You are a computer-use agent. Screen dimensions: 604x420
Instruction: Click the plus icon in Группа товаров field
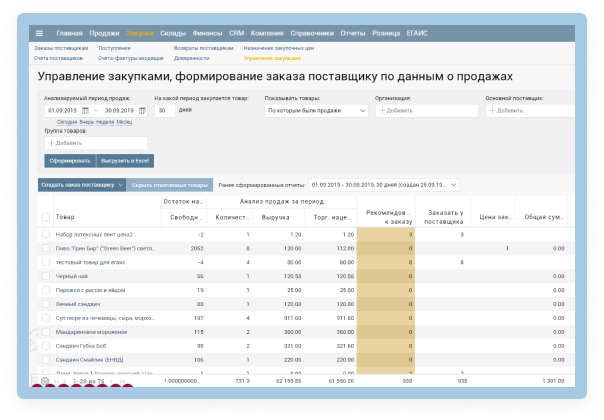click(51, 143)
